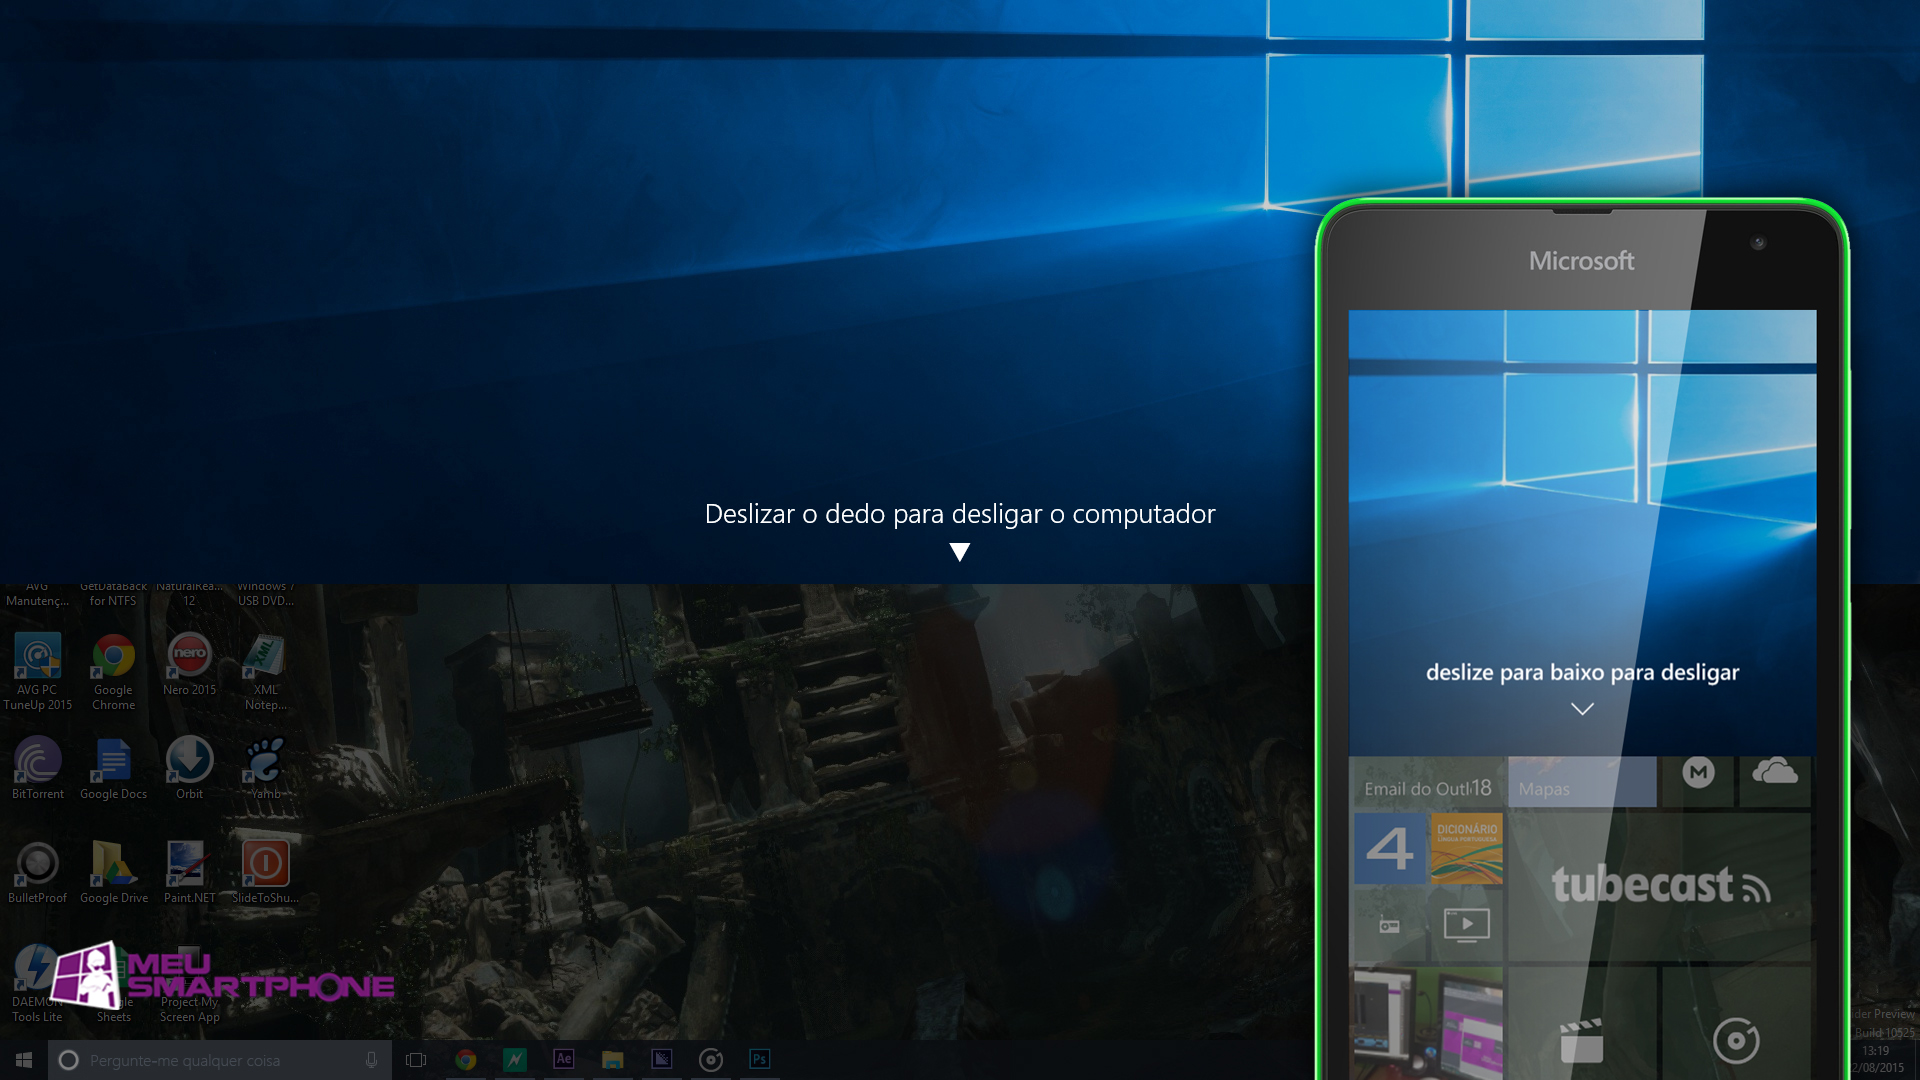This screenshot has height=1080, width=1920.
Task: Select the Google Drive desktop folder icon
Action: (113, 872)
